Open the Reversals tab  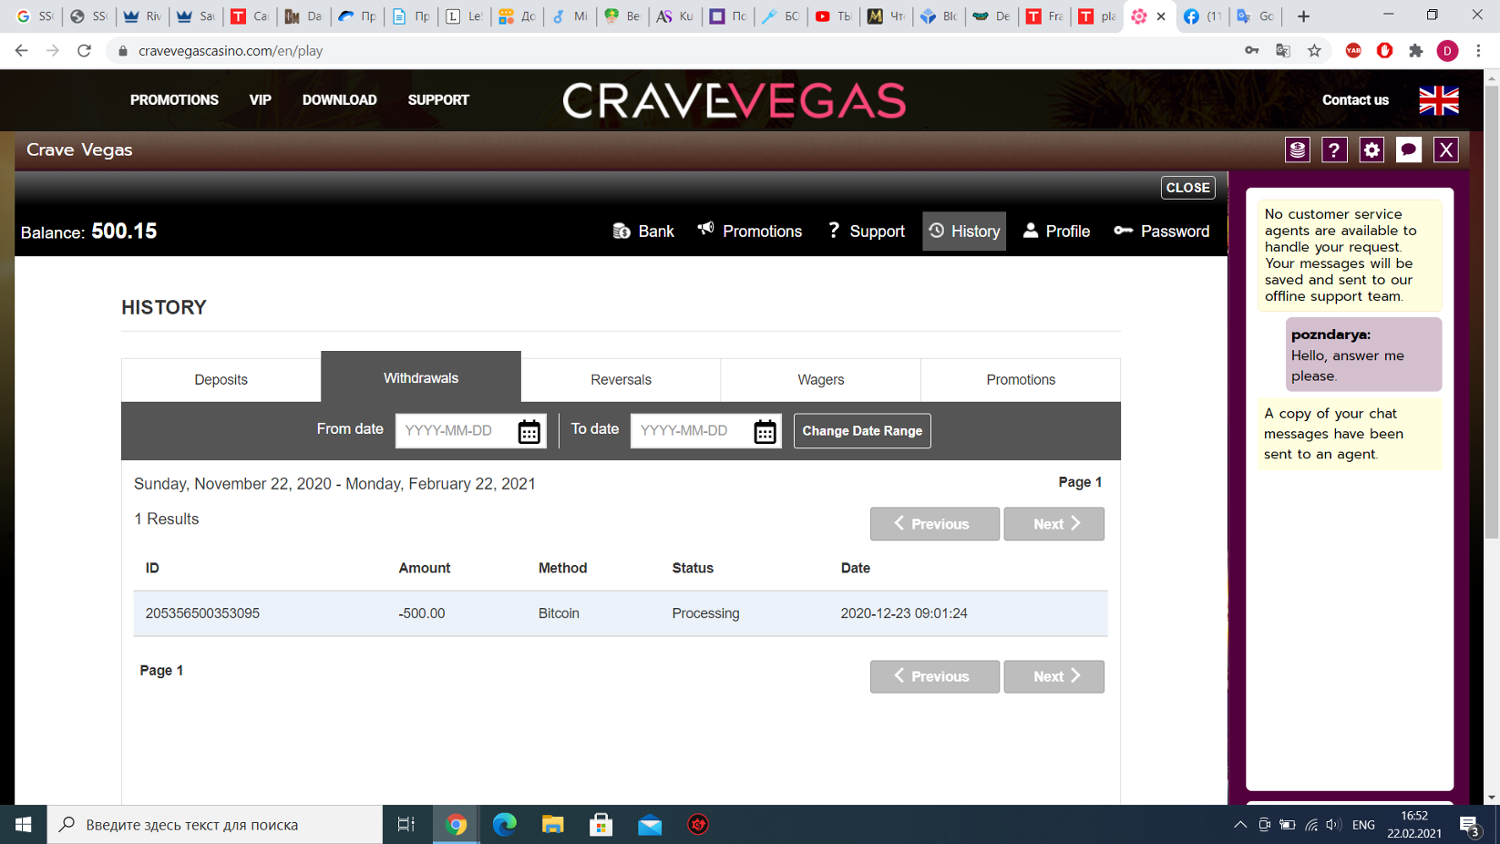[x=620, y=380]
